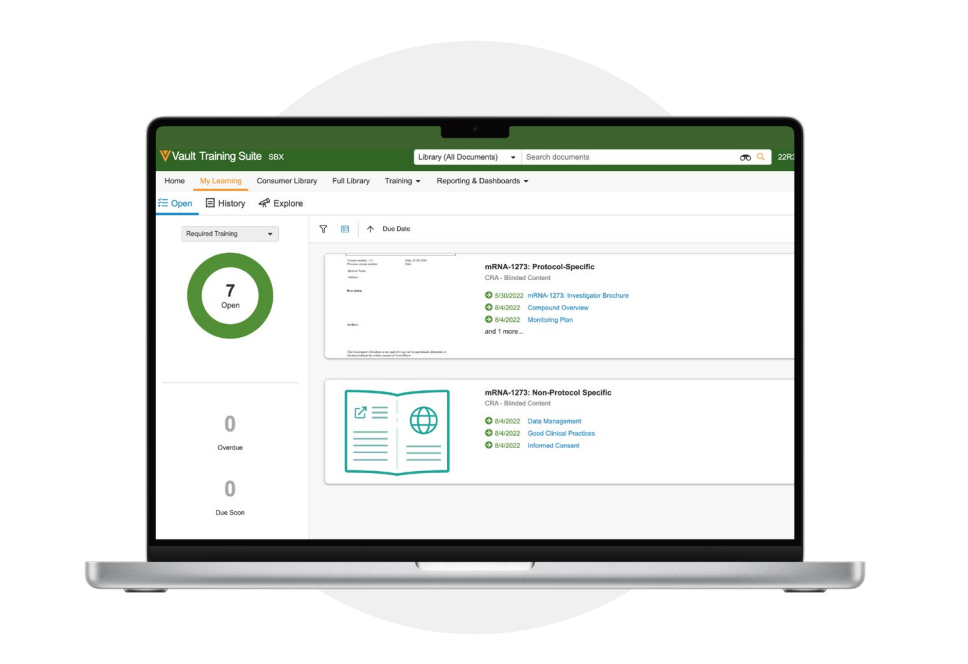This screenshot has width=968, height=664.
Task: Click the orange search magnifier icon
Action: pos(760,157)
